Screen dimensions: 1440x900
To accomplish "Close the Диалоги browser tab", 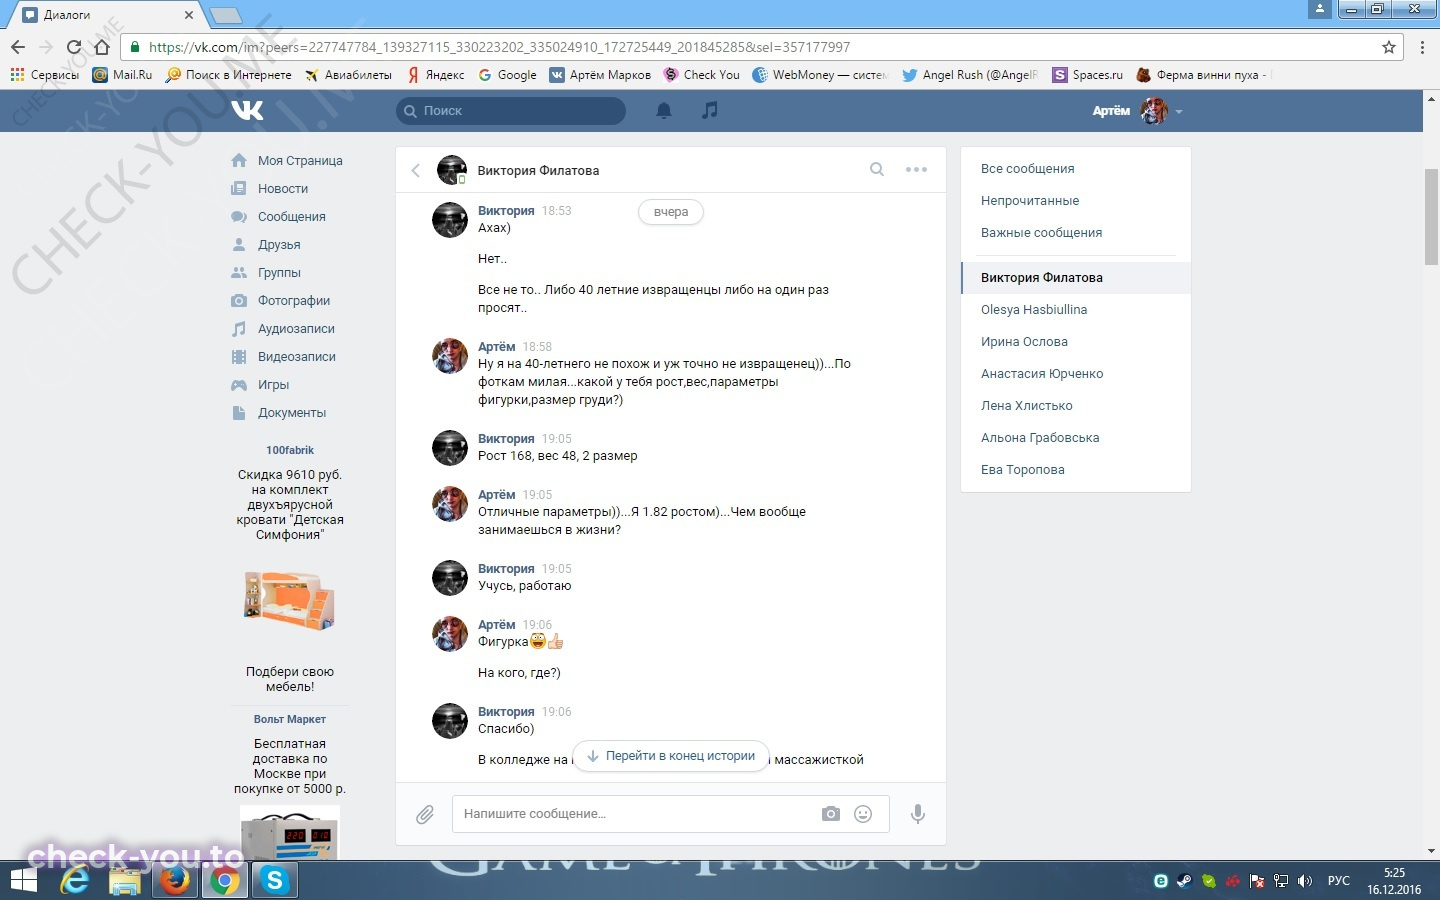I will coord(189,15).
